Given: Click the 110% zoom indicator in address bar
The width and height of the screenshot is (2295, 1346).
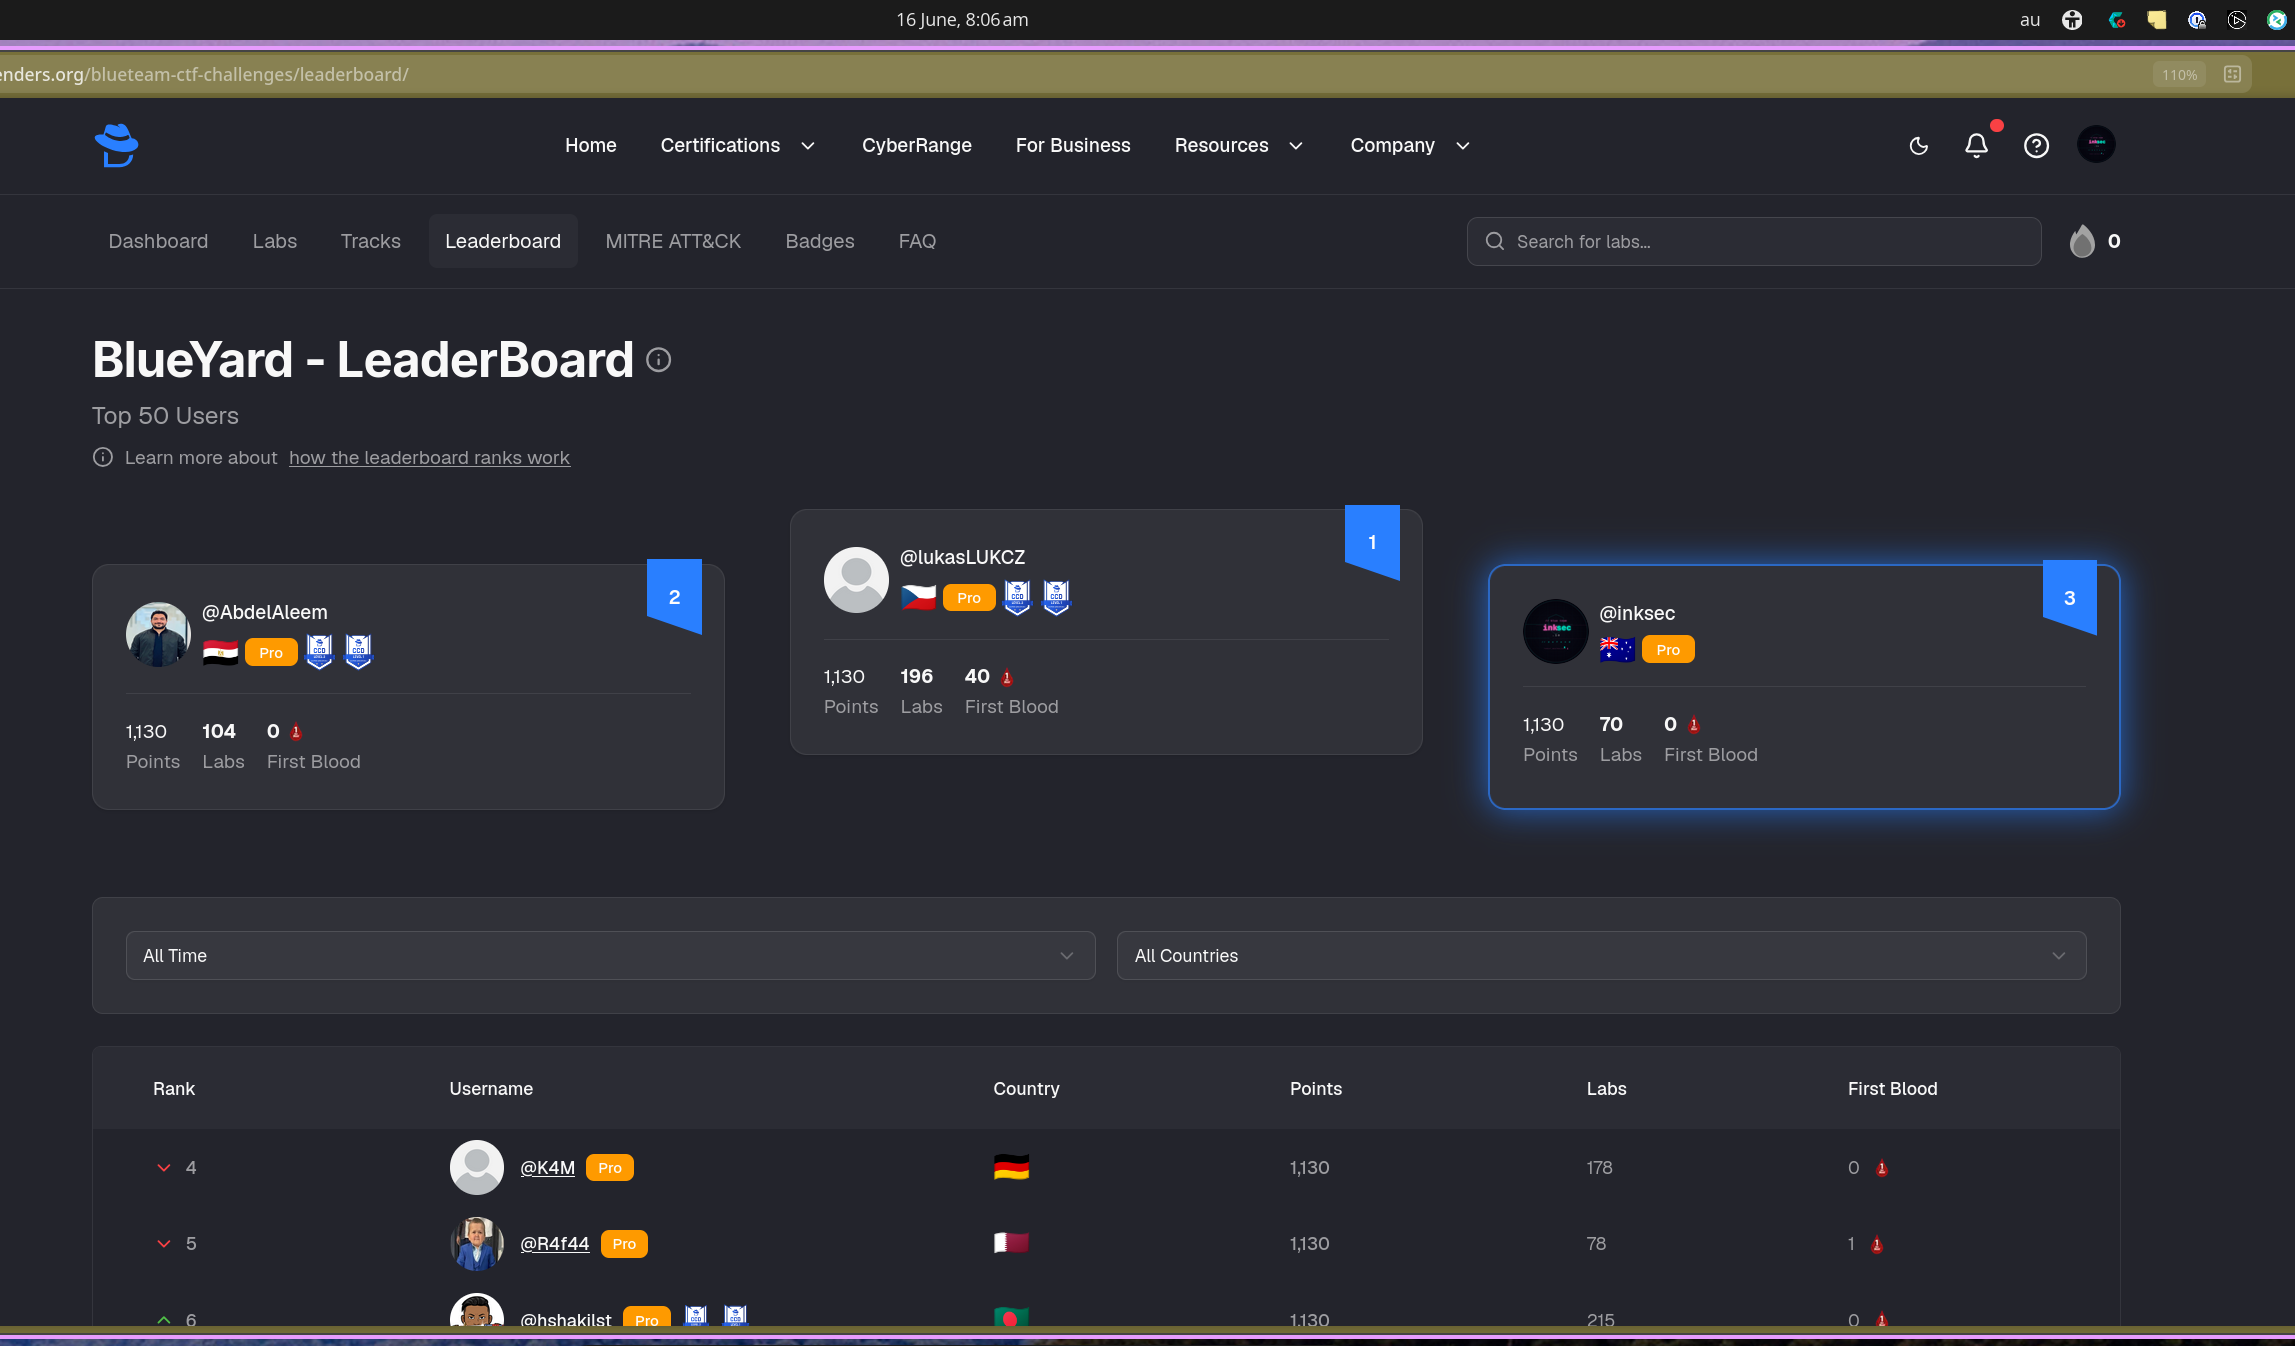Looking at the screenshot, I should 2179,75.
